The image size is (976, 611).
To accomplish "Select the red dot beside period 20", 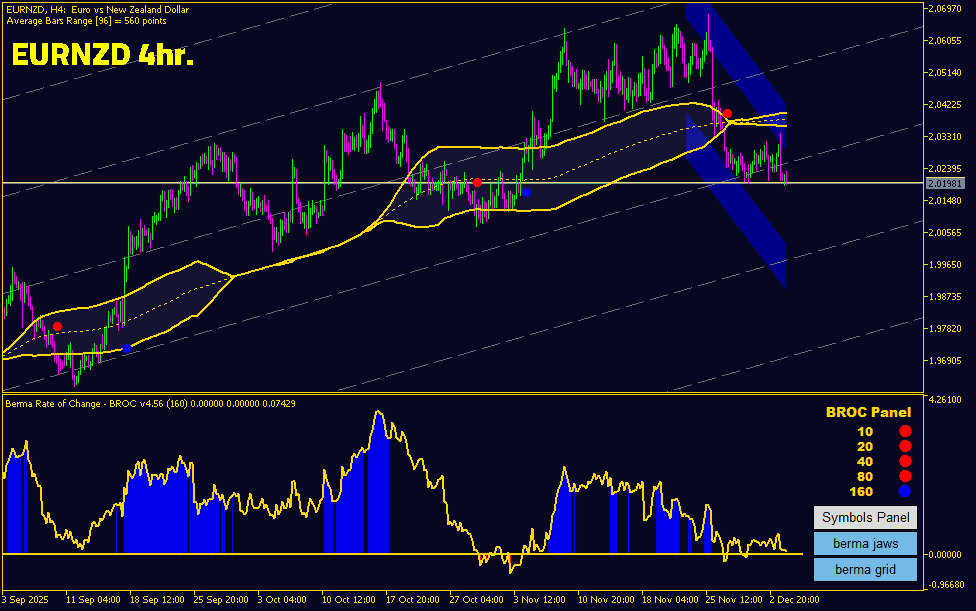I will [x=905, y=446].
